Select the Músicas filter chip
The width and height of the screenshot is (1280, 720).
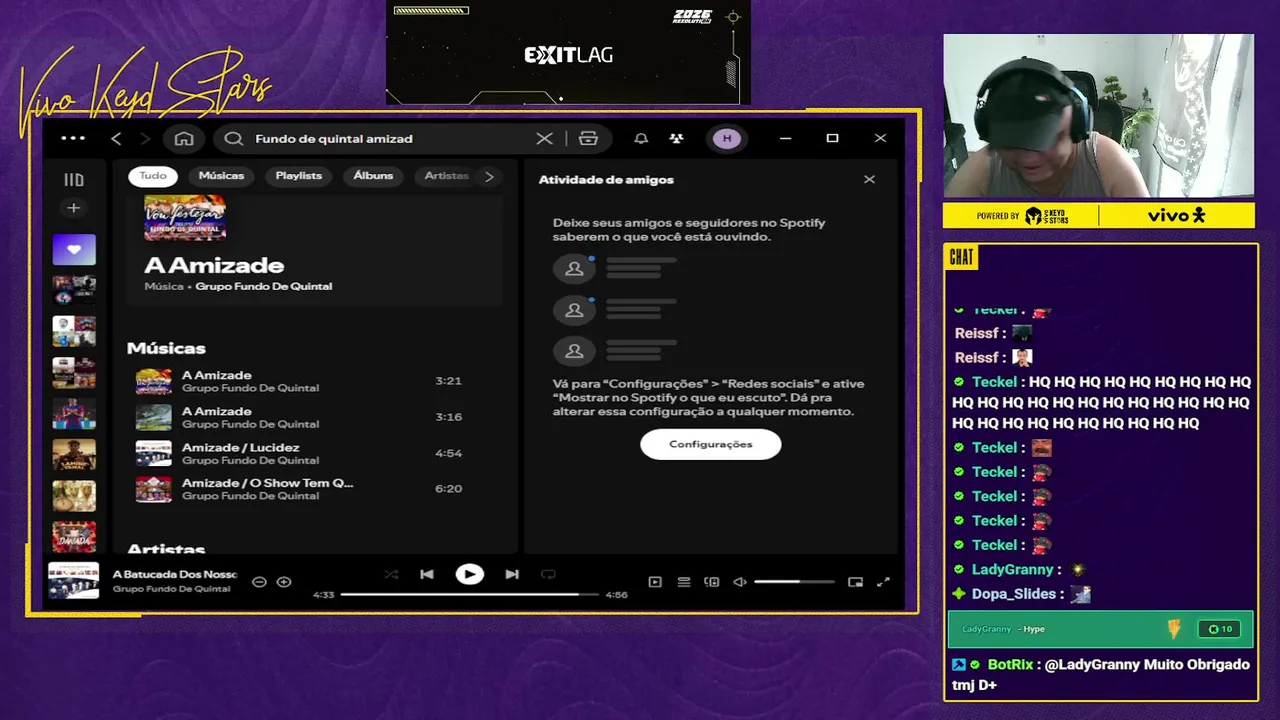tap(221, 176)
